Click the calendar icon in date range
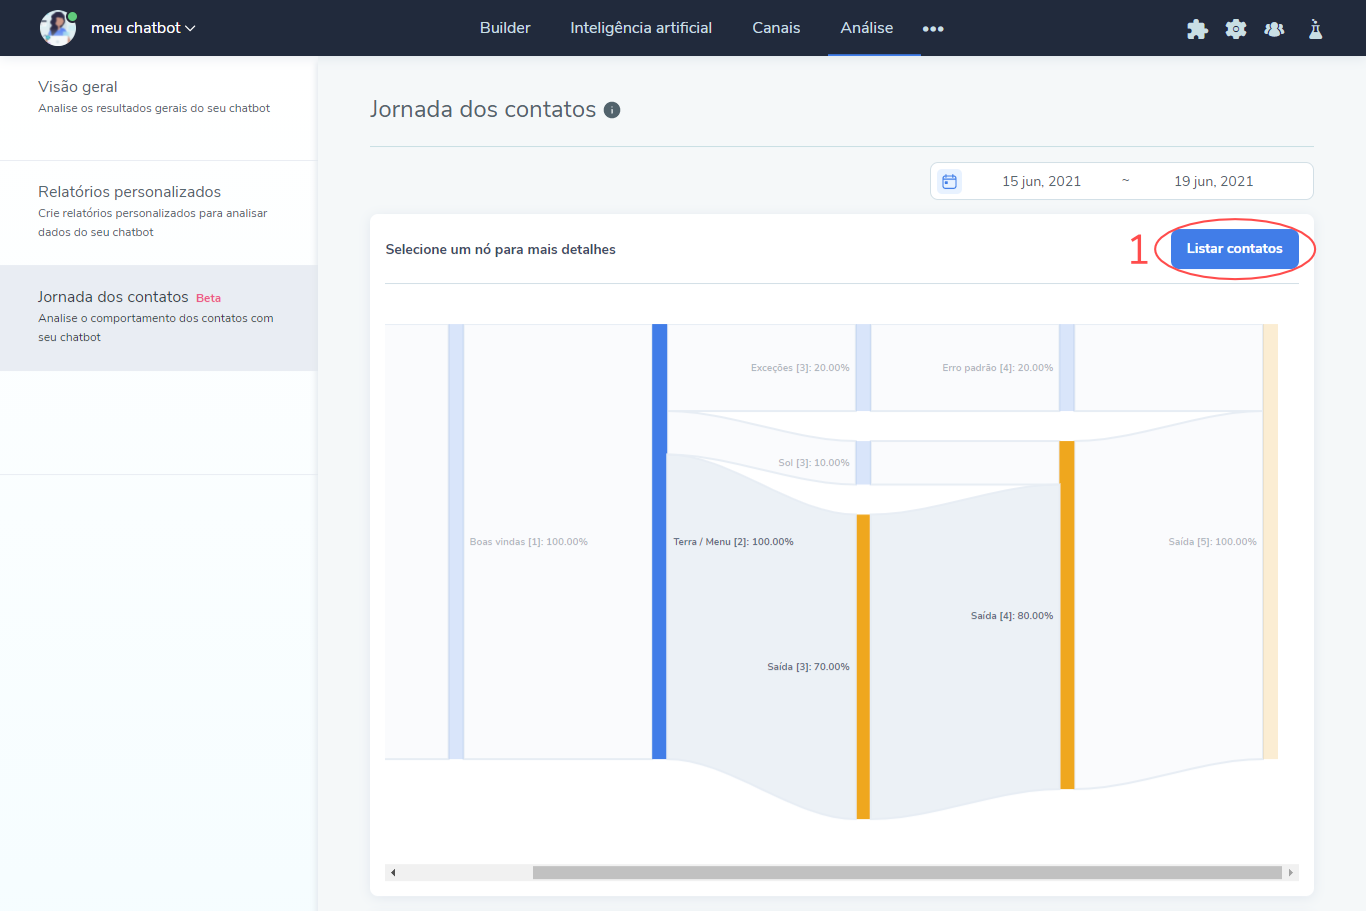The image size is (1366, 911). pos(950,181)
